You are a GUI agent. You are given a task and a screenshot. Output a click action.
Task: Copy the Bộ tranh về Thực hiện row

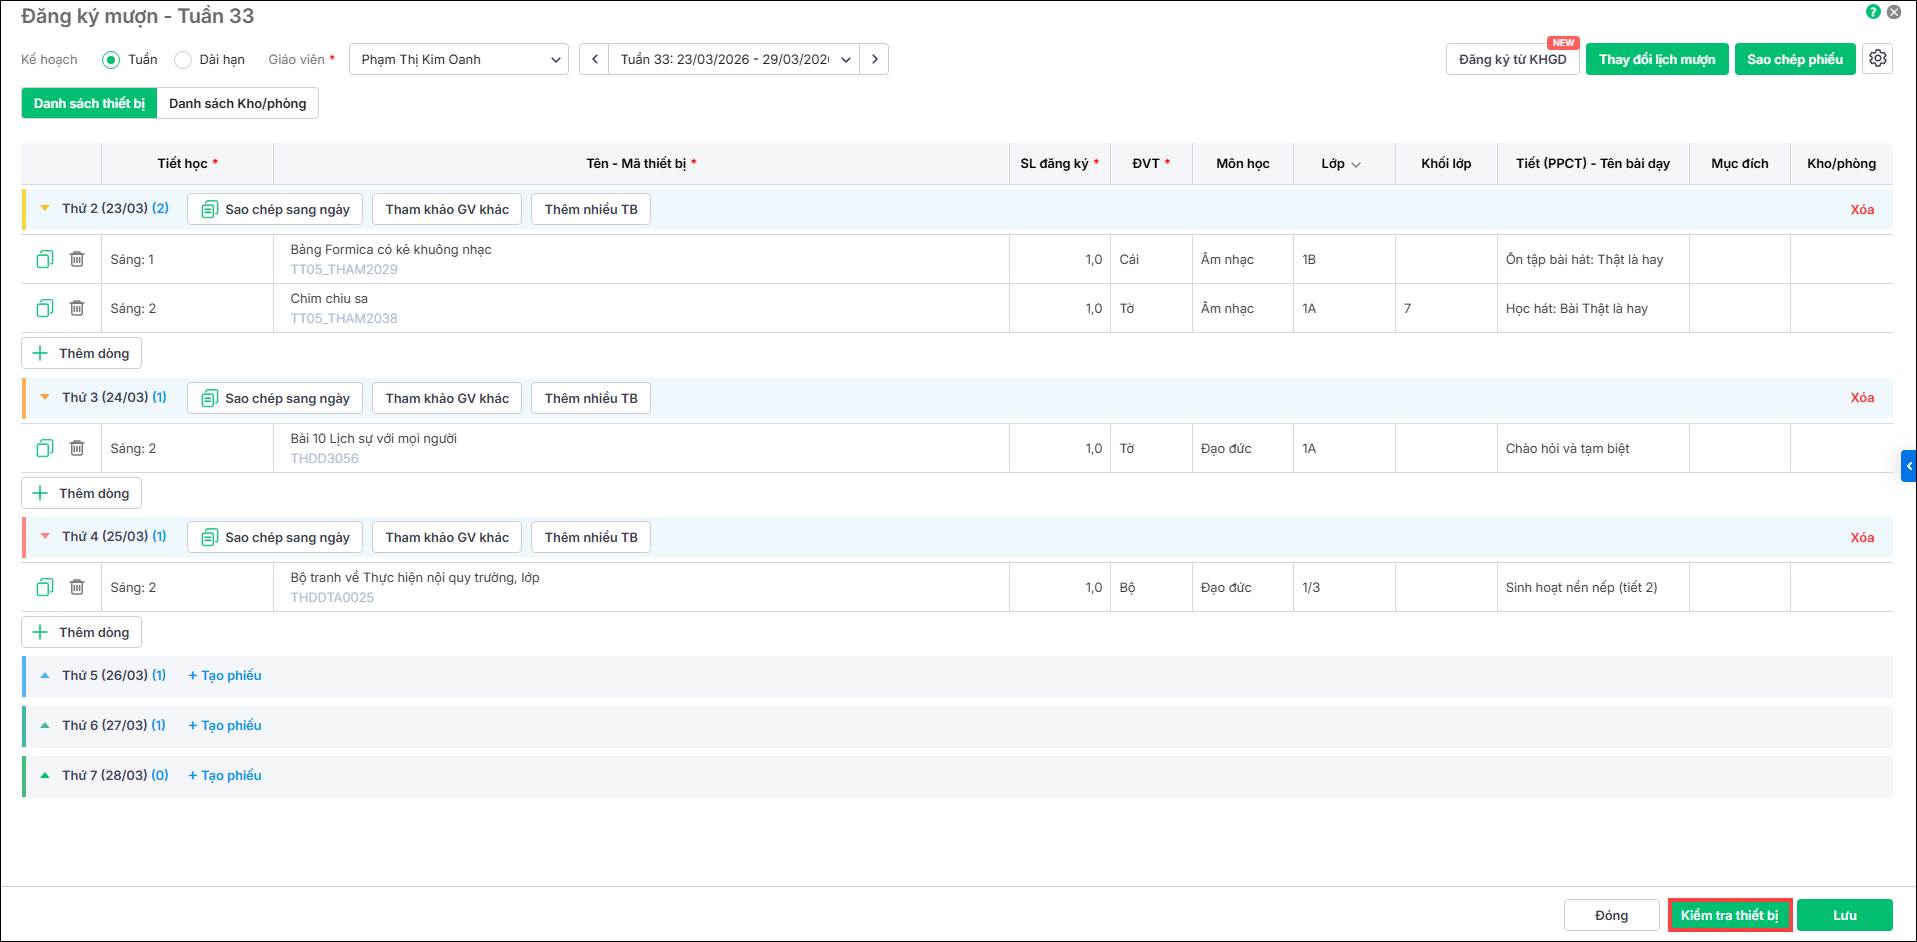(45, 587)
